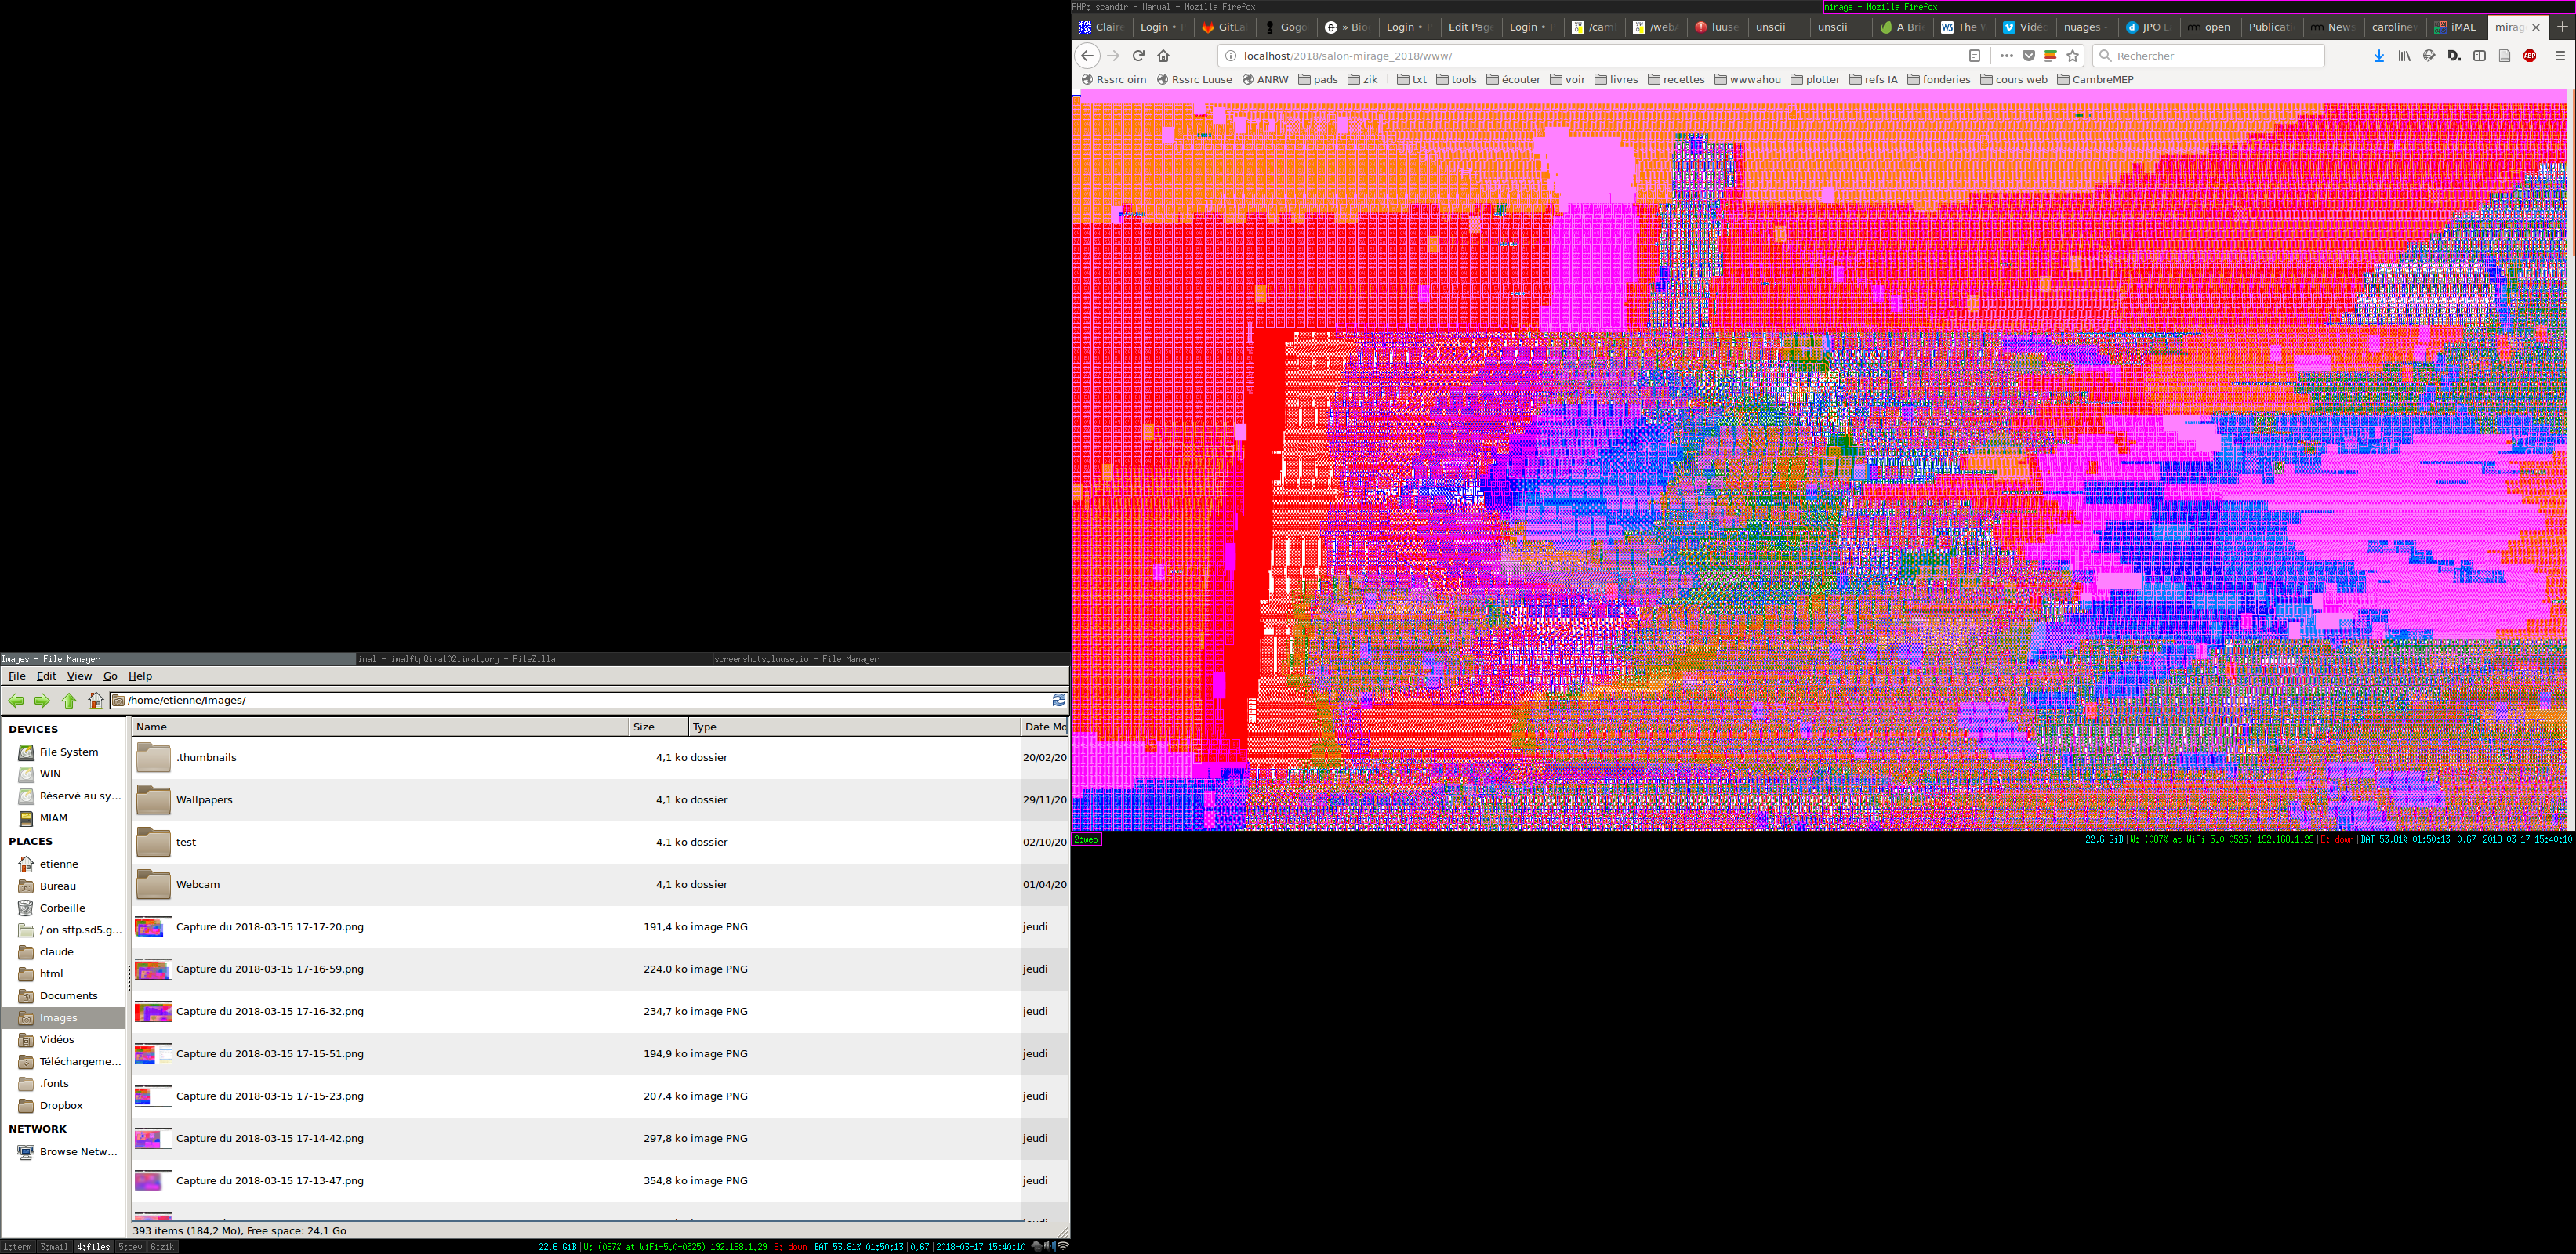Bookmark page with the star icon
Screen dimensions: 2576x1254
click(2073, 56)
